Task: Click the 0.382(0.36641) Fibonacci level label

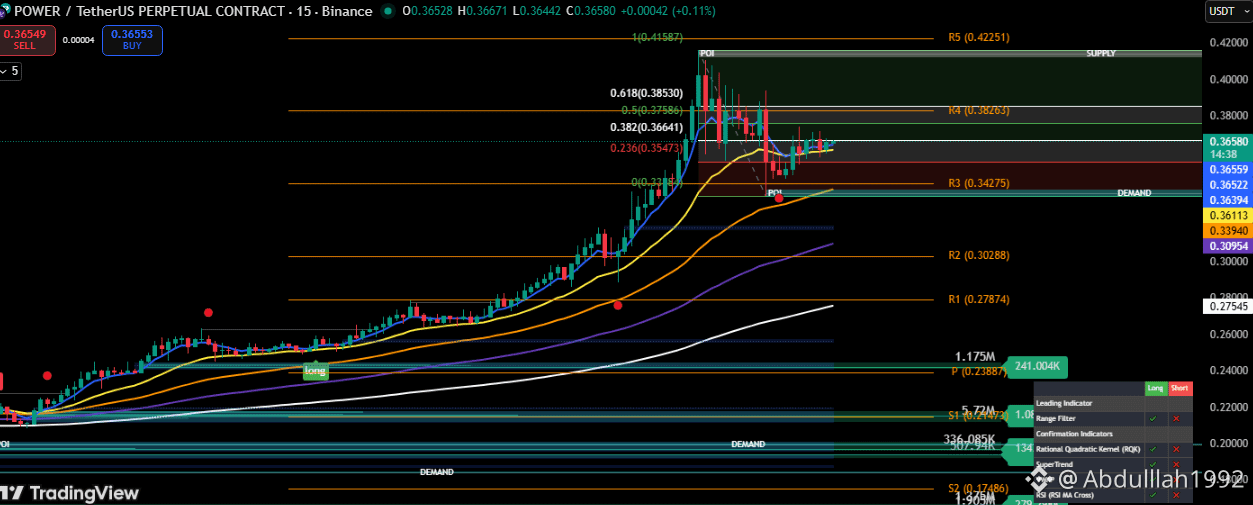Action: click(x=646, y=127)
